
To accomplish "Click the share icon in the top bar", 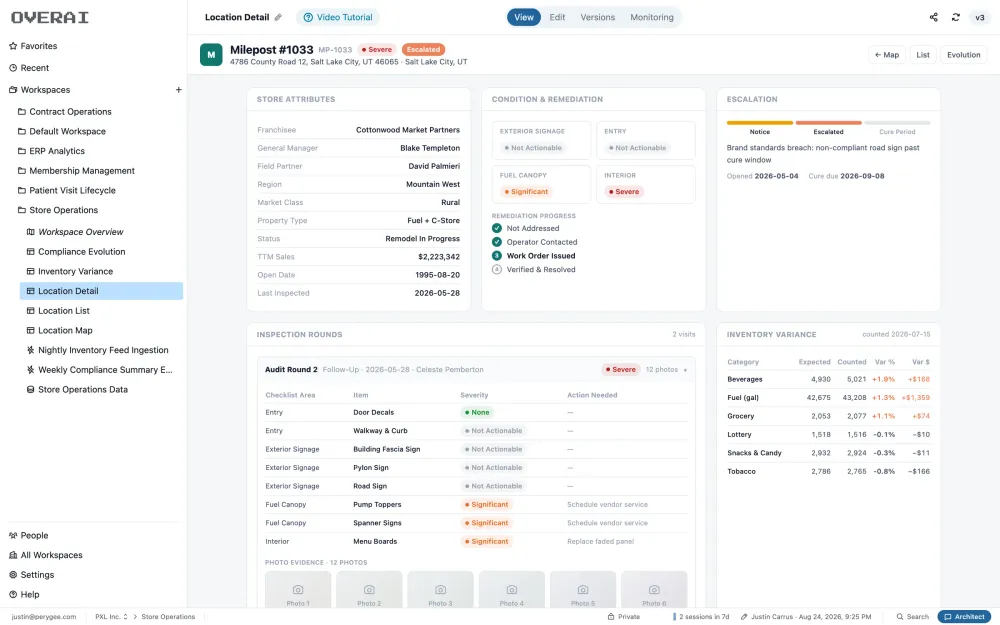I will click(x=934, y=17).
